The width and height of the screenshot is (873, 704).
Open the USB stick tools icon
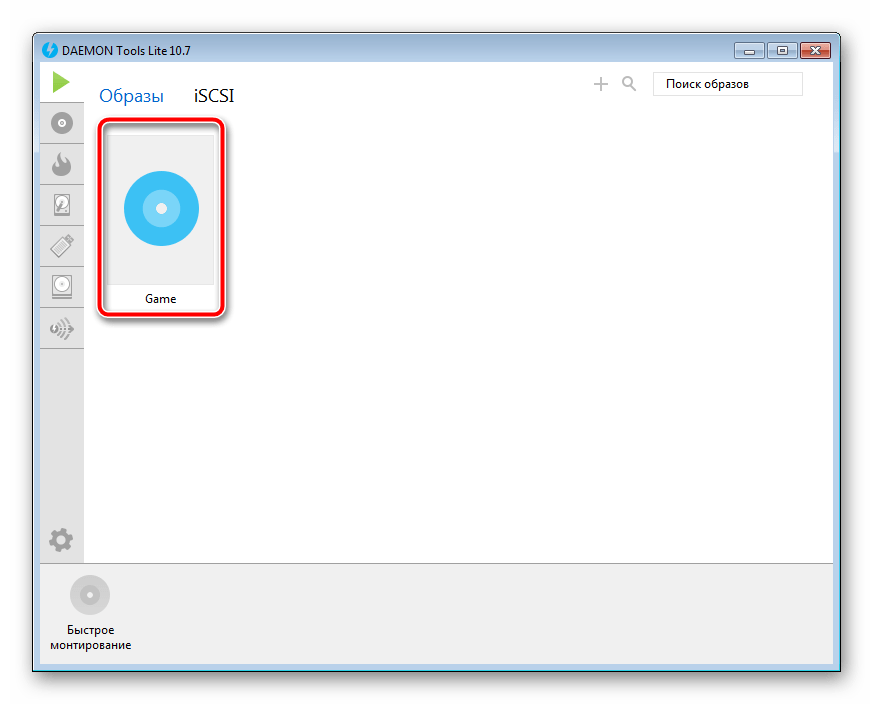[x=62, y=246]
